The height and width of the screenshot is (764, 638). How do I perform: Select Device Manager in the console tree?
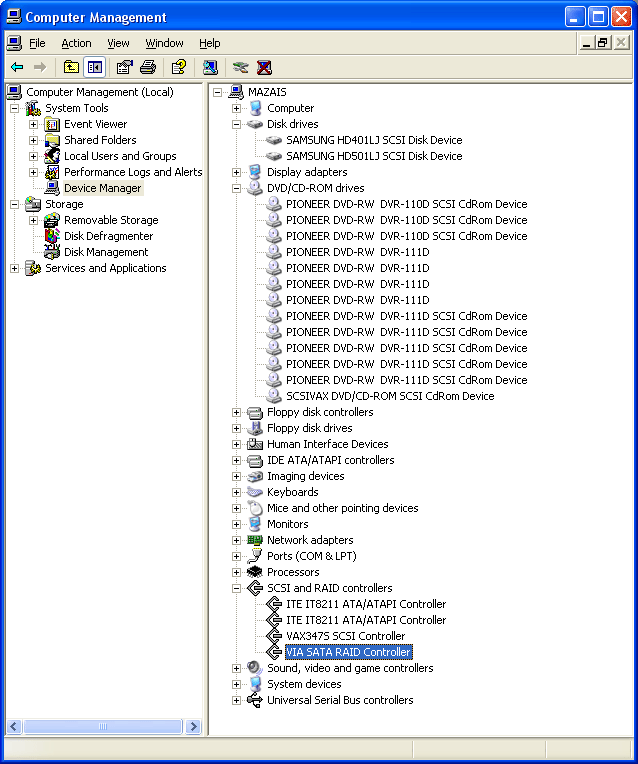coord(102,188)
